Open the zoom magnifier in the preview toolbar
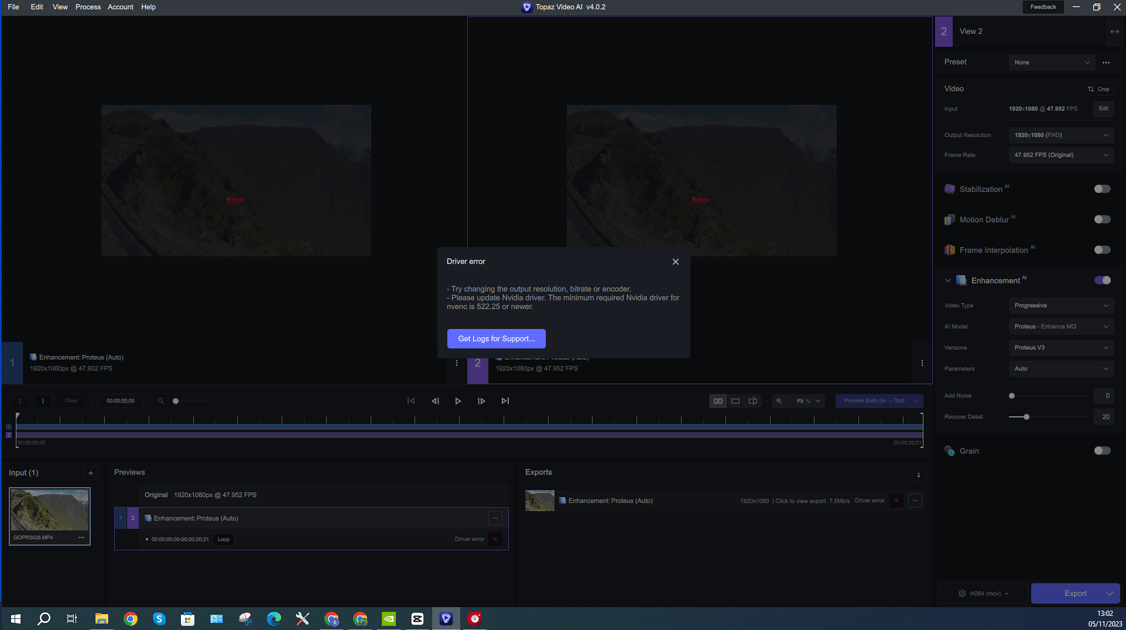 coord(780,400)
